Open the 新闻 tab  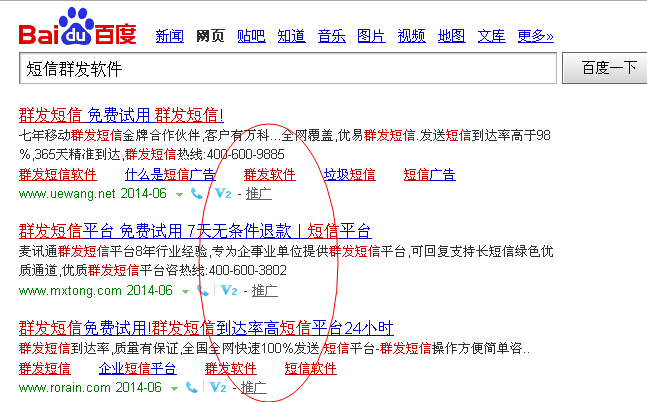[170, 36]
